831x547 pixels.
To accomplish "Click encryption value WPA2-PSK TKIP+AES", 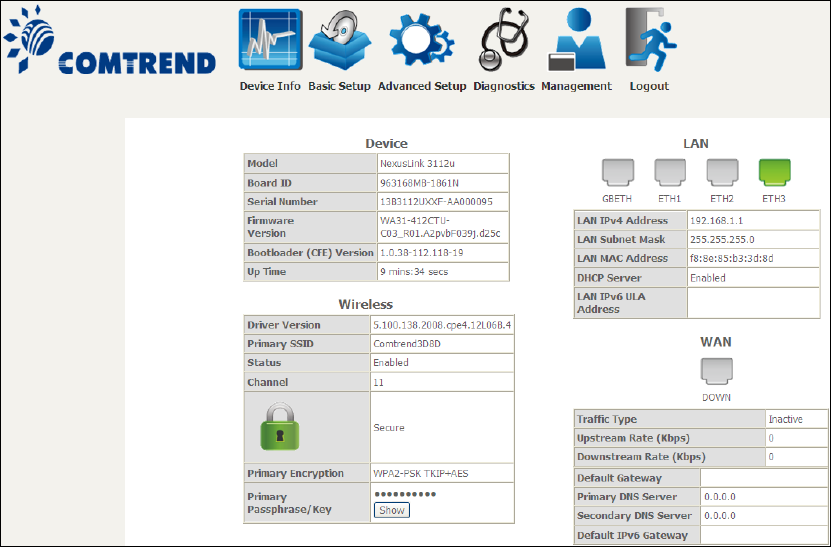I will [x=421, y=474].
